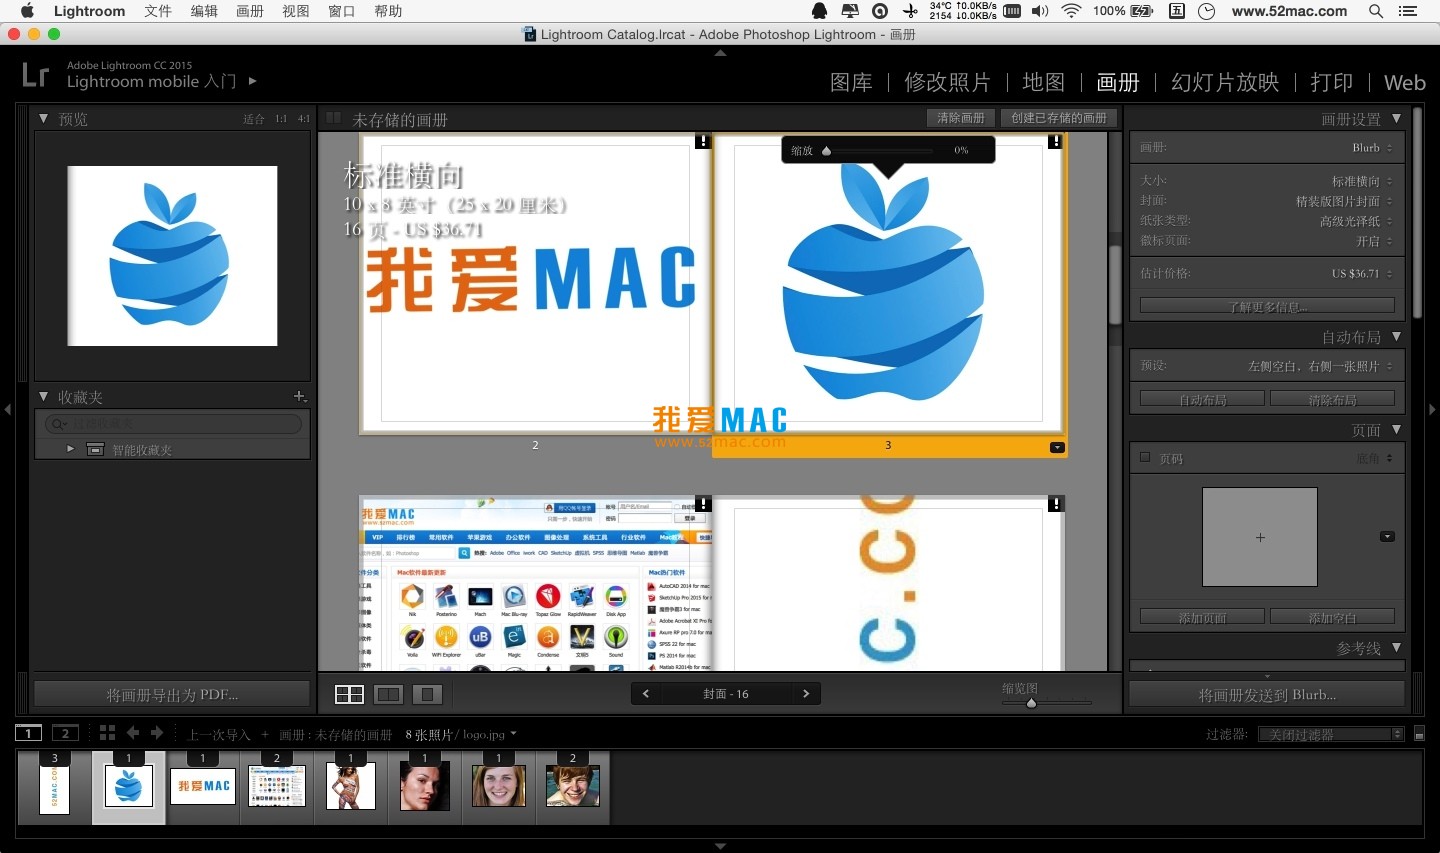Screen dimensions: 1440x853
Task: Open the Wi-Fi status menu
Action: coord(1071,11)
